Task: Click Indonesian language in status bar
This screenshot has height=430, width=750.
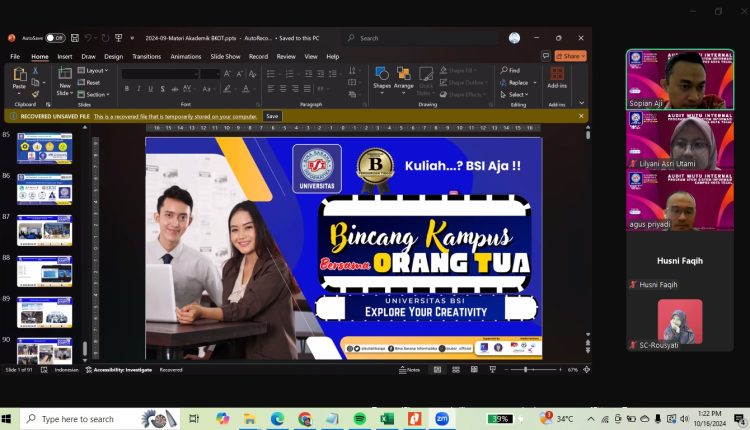Action: tap(66, 370)
